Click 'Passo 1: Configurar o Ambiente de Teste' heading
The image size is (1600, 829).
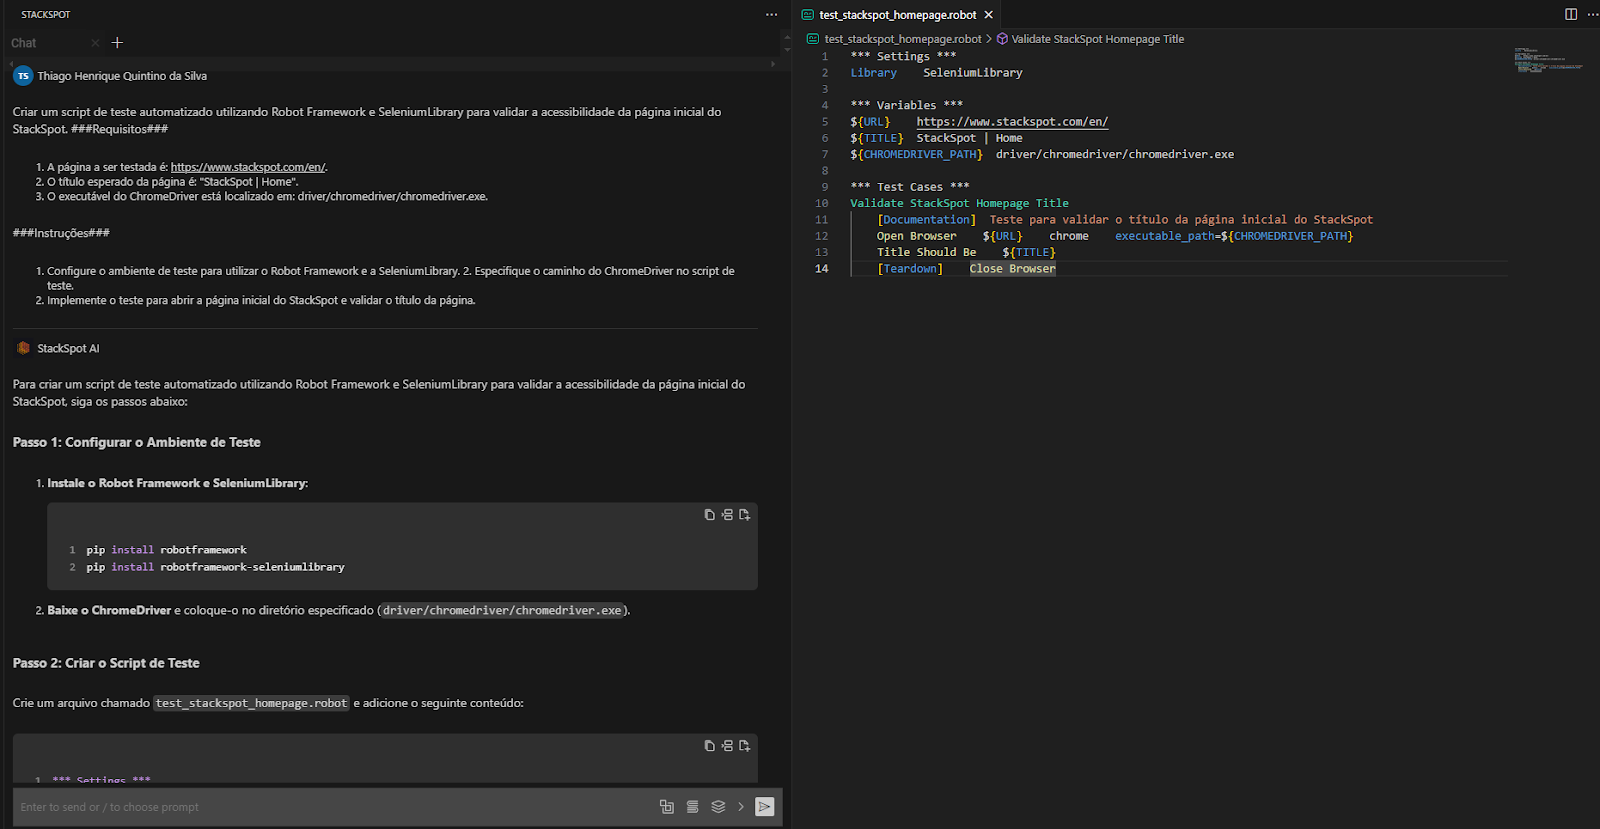click(x=136, y=442)
